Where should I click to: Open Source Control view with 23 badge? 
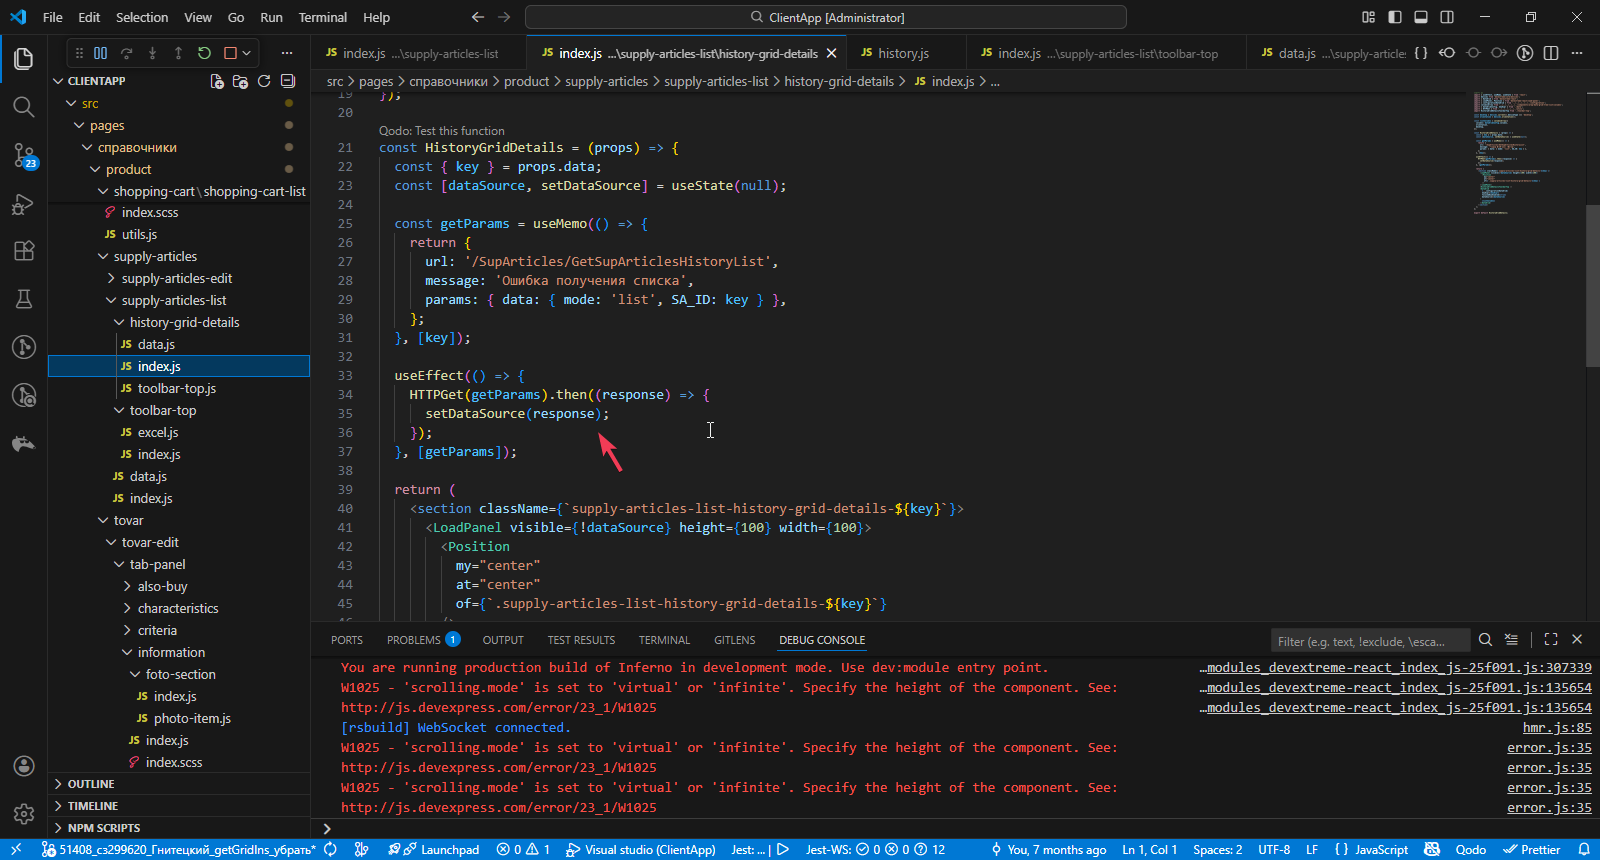click(x=24, y=155)
